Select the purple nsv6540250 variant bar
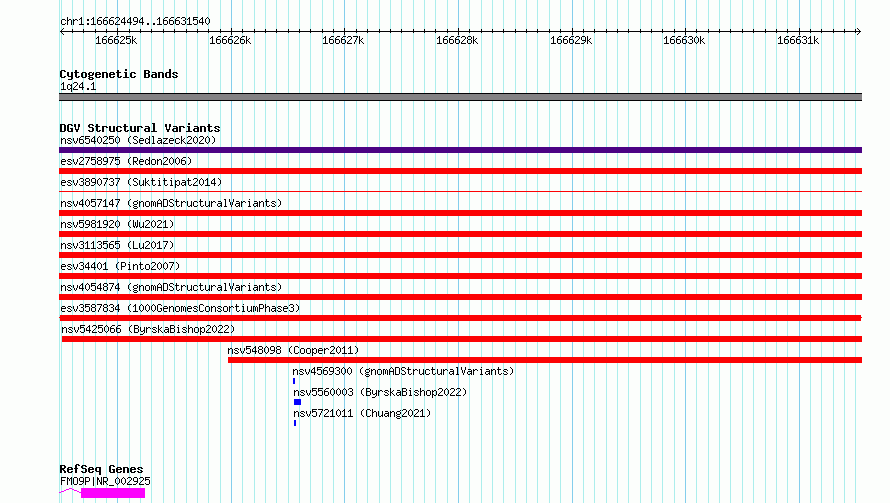 click(x=460, y=150)
